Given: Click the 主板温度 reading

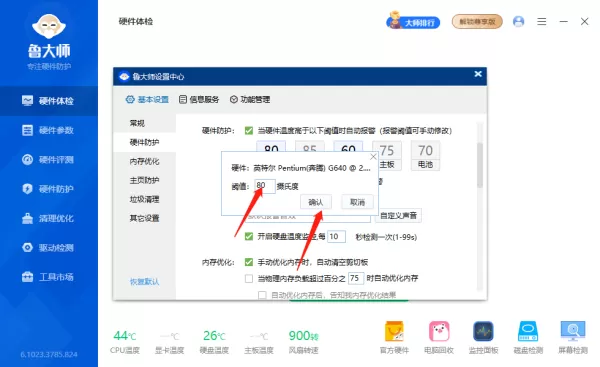Looking at the screenshot, I should pyautogui.click(x=259, y=342).
